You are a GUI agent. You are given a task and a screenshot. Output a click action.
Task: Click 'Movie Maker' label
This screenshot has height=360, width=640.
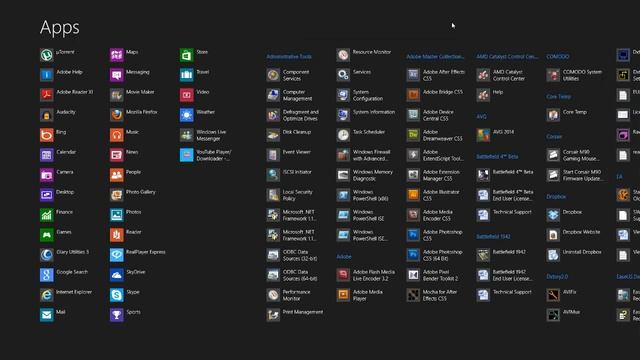[x=140, y=92]
